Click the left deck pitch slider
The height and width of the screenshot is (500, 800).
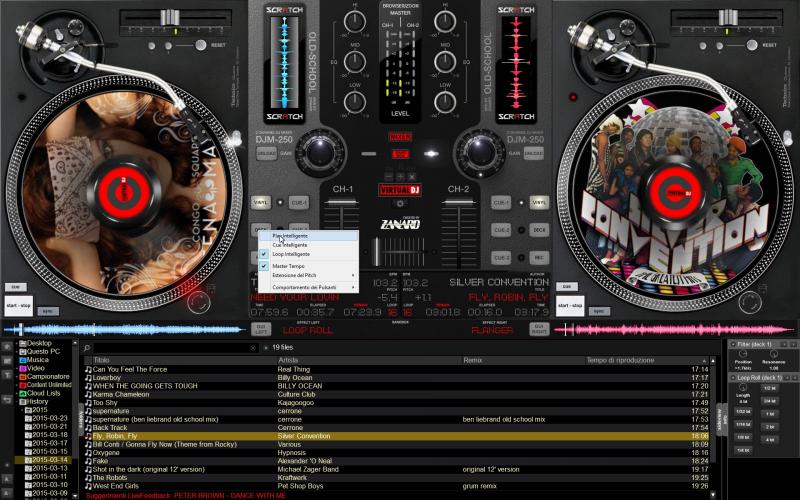point(170,18)
